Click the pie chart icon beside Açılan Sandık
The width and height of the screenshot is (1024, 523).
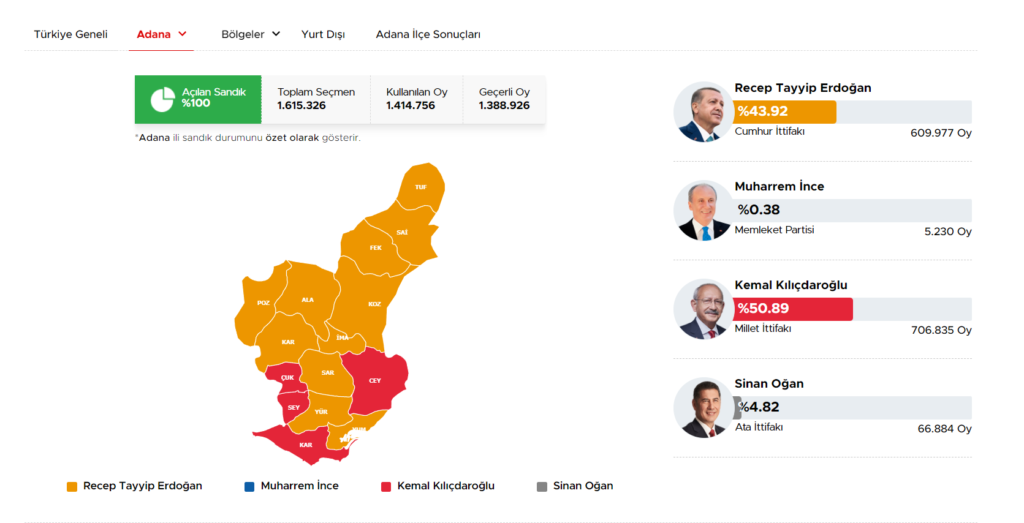pyautogui.click(x=163, y=99)
